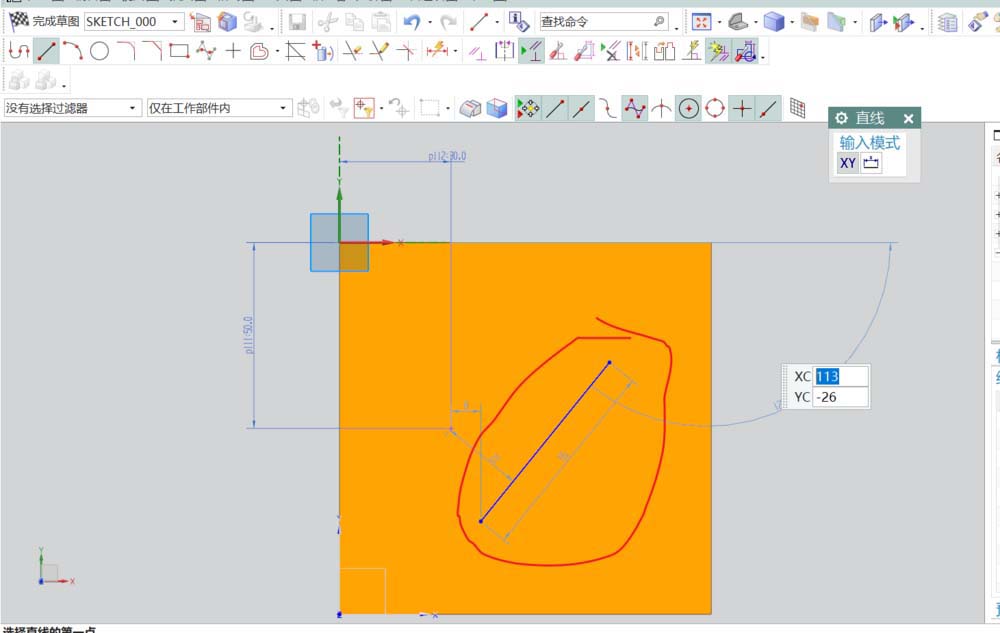Image resolution: width=1000 pixels, height=633 pixels.
Task: Select XY coordinate input mode
Action: tap(848, 163)
